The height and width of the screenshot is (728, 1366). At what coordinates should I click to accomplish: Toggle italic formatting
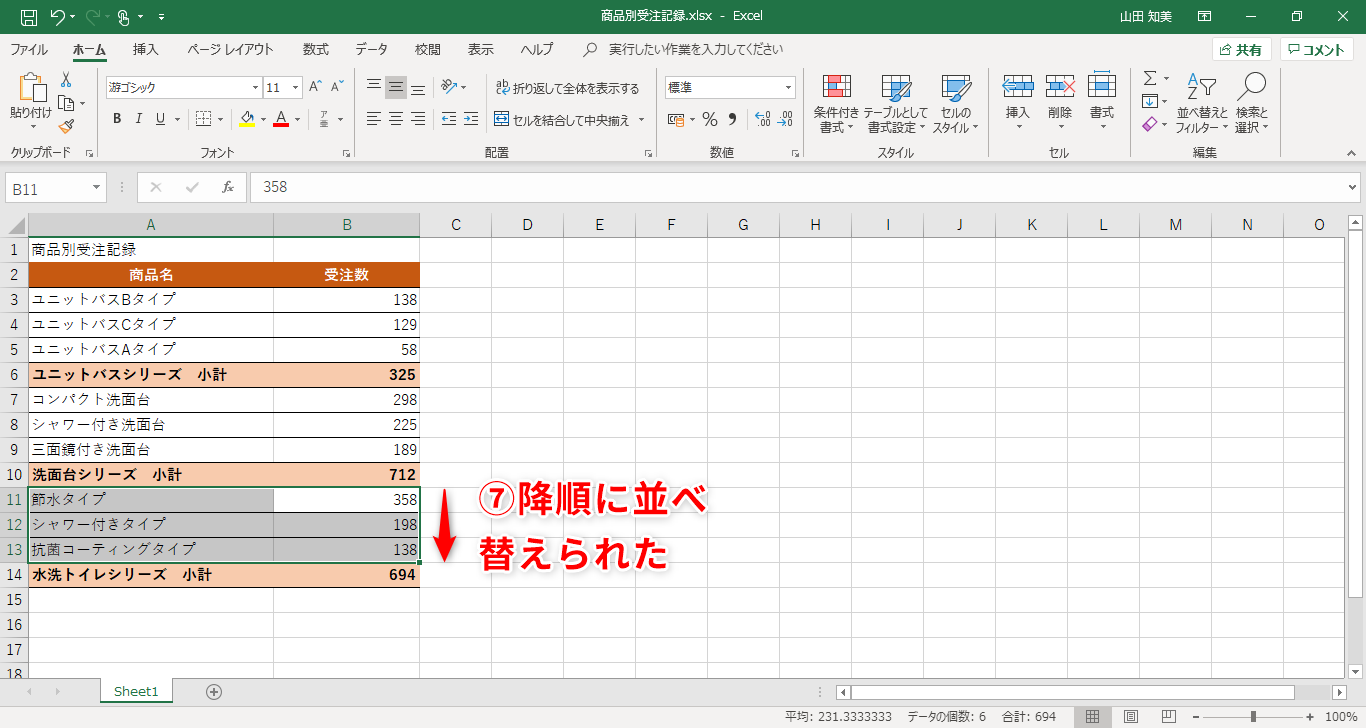pyautogui.click(x=139, y=119)
